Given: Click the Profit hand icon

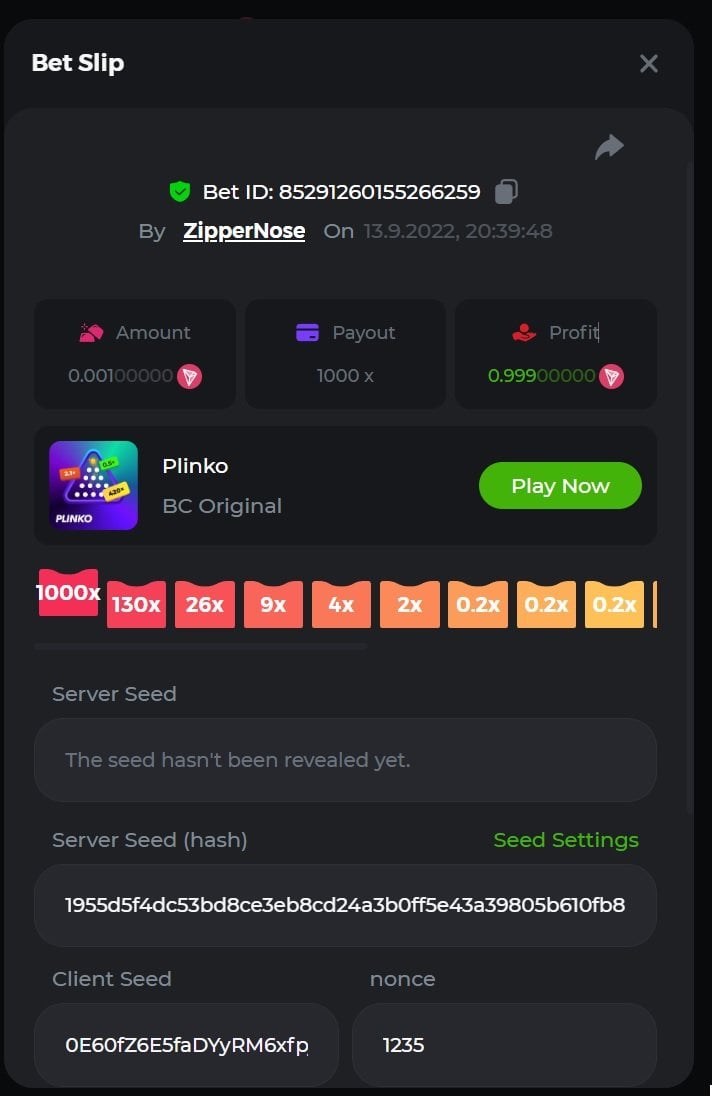Looking at the screenshot, I should pos(523,333).
